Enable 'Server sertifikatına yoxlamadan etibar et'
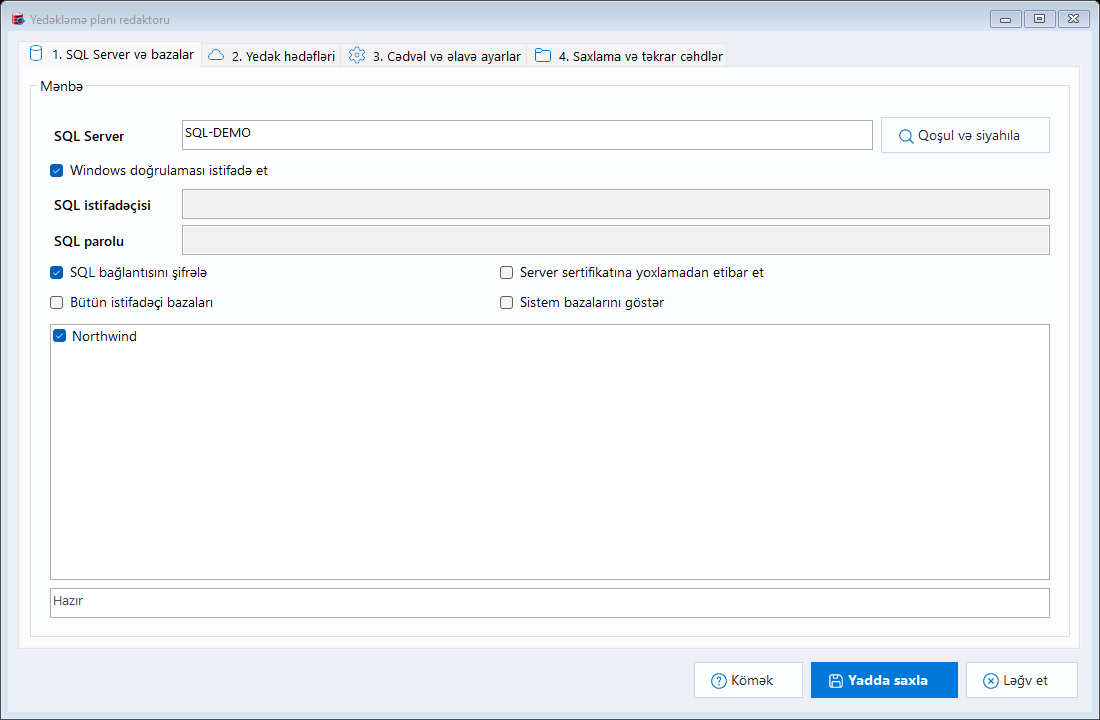 click(x=507, y=272)
